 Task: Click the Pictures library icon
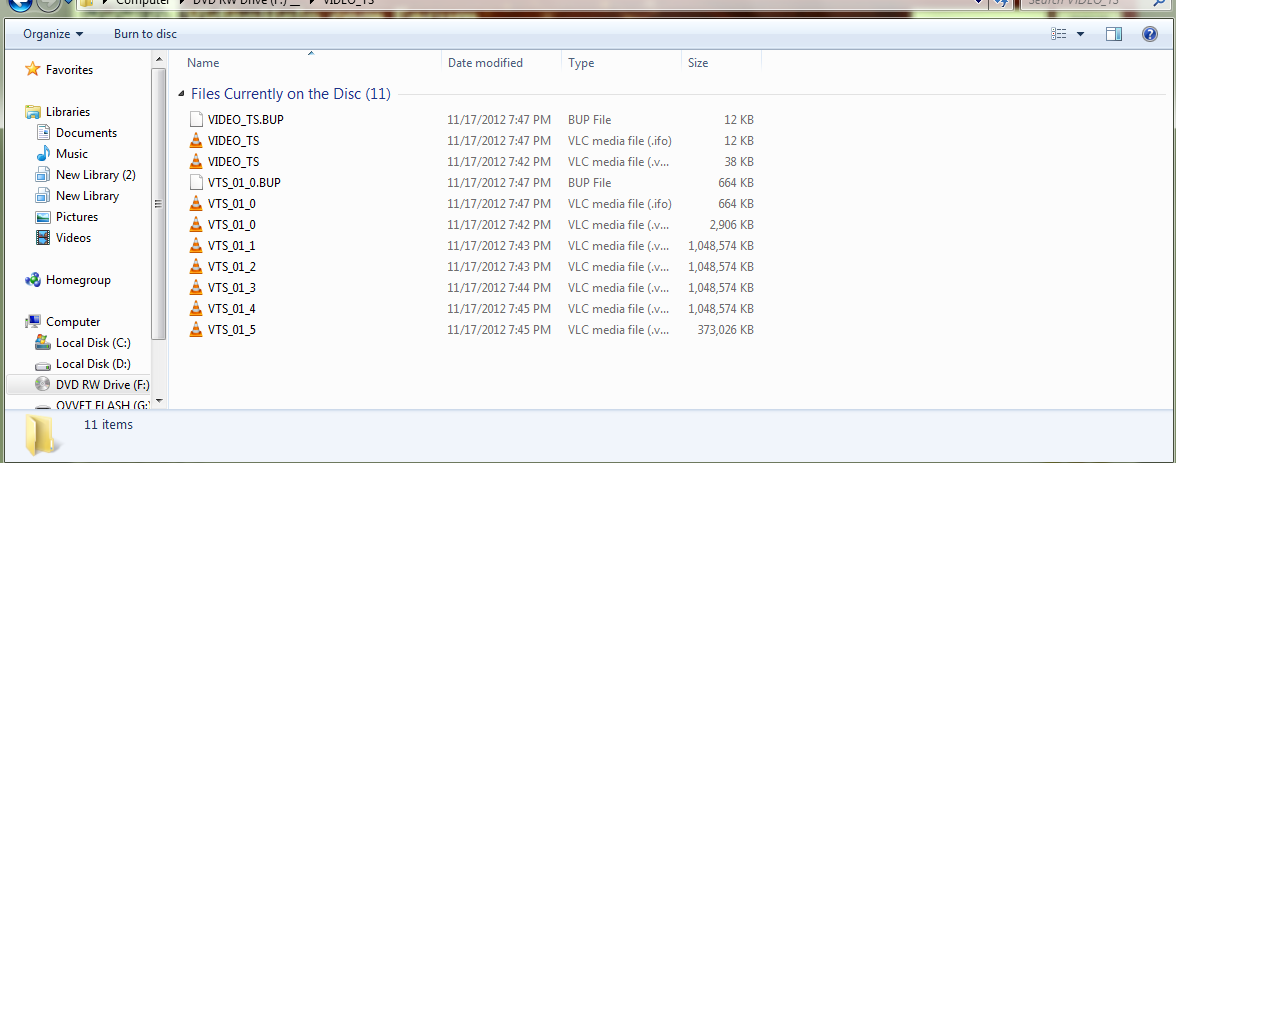[x=43, y=217]
